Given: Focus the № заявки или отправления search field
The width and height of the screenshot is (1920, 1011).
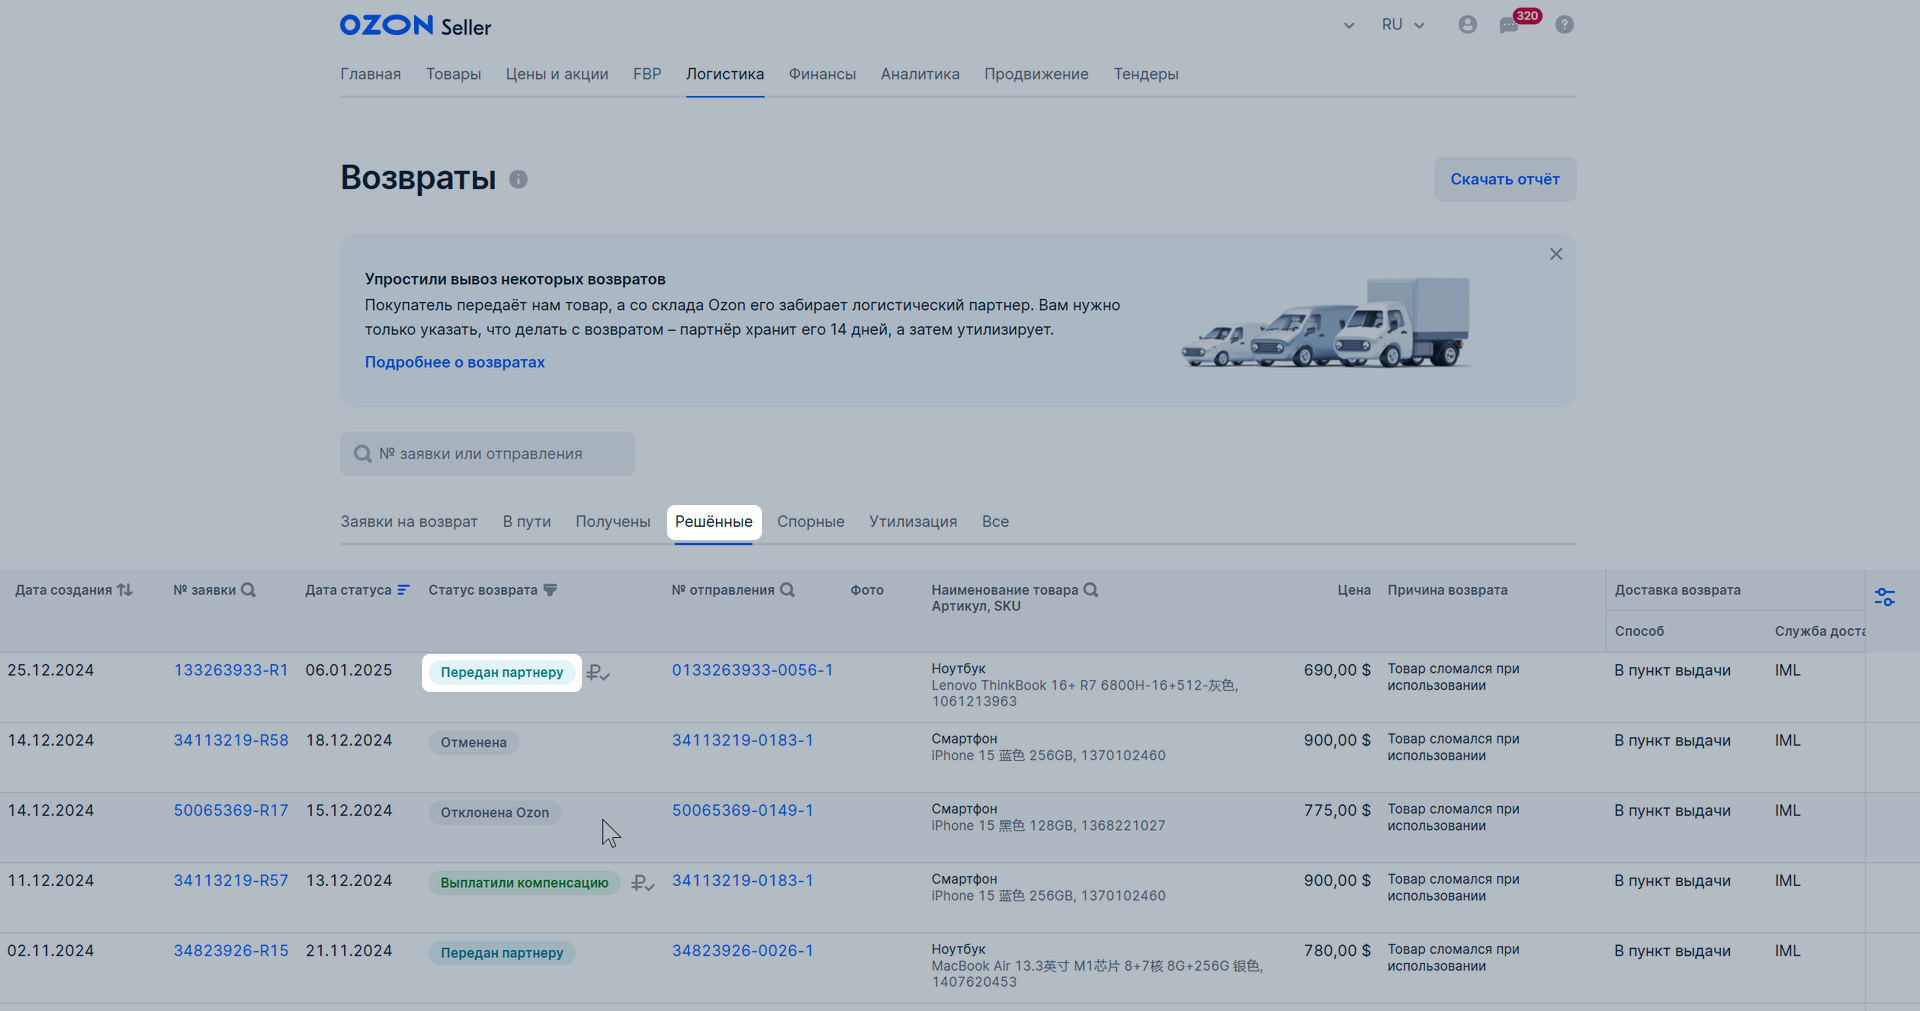Looking at the screenshot, I should (487, 454).
